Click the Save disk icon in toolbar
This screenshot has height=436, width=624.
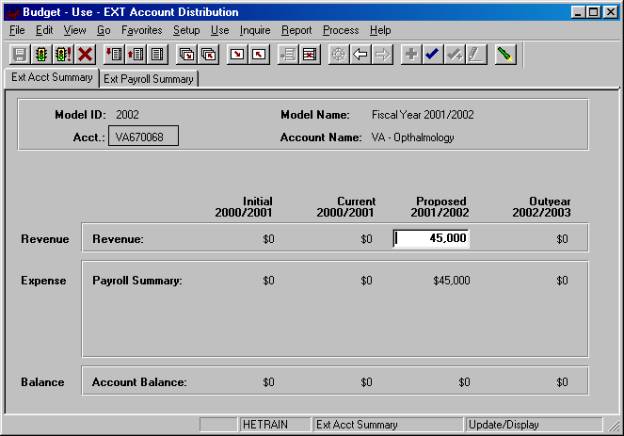pos(18,54)
